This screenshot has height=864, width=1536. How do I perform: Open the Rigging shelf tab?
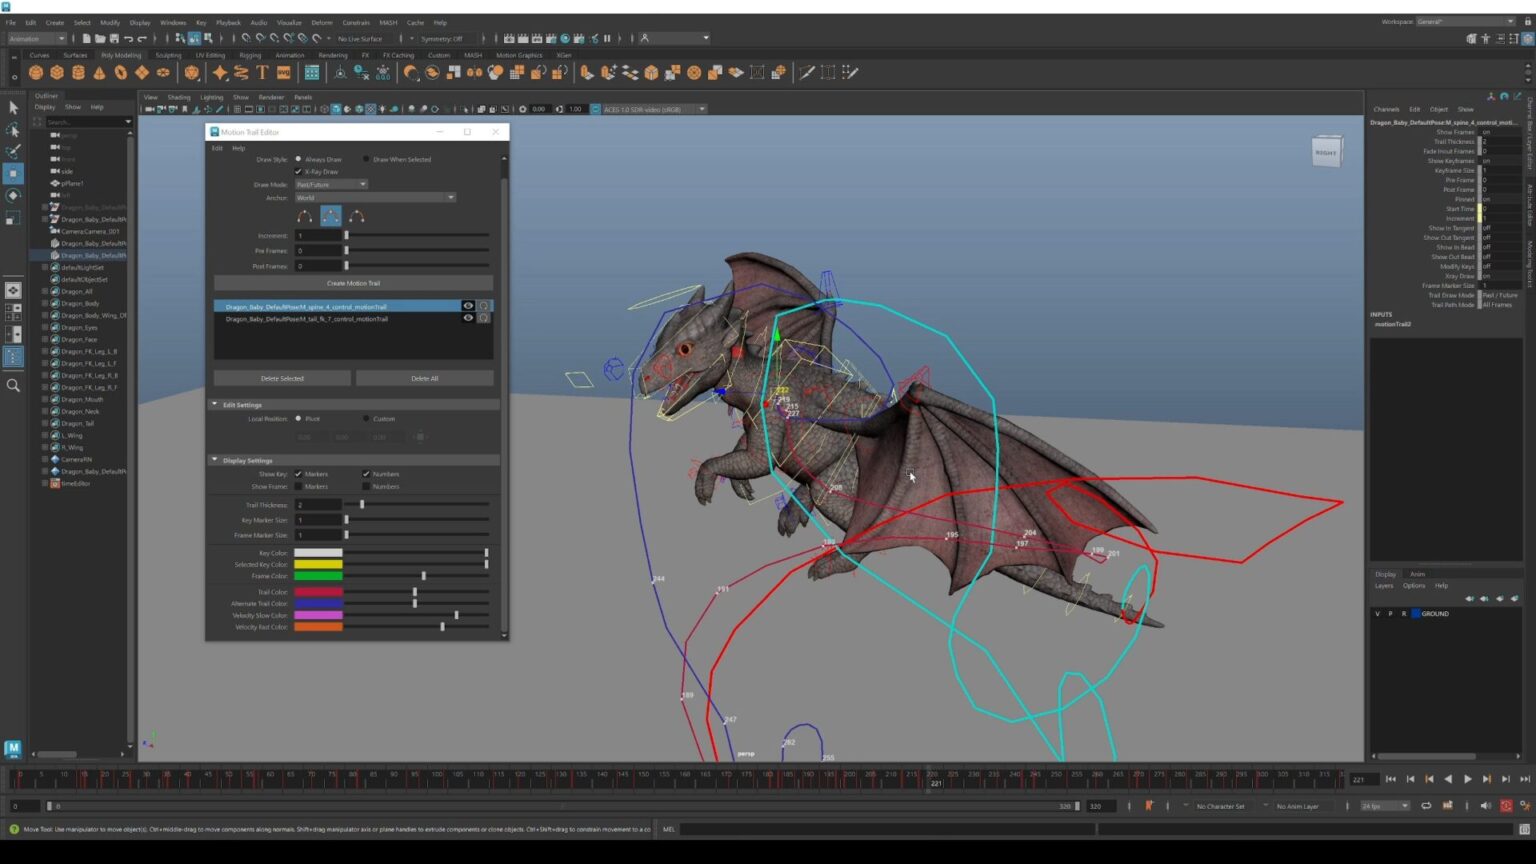coord(250,55)
